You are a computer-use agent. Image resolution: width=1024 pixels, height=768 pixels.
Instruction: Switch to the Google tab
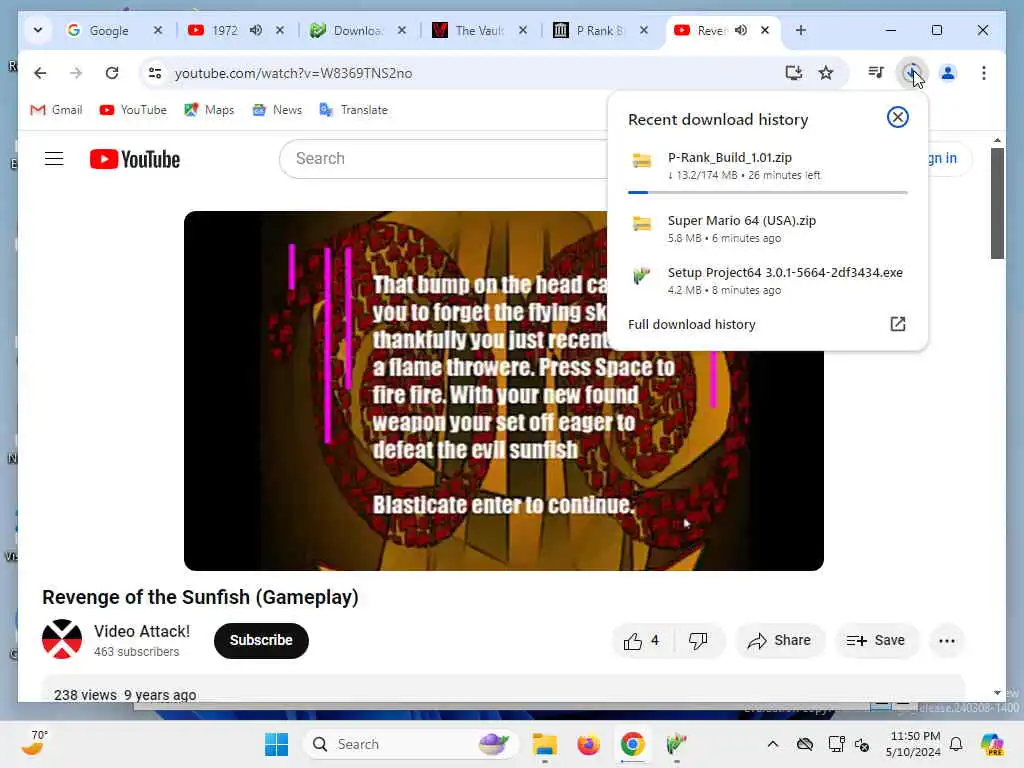coord(108,31)
